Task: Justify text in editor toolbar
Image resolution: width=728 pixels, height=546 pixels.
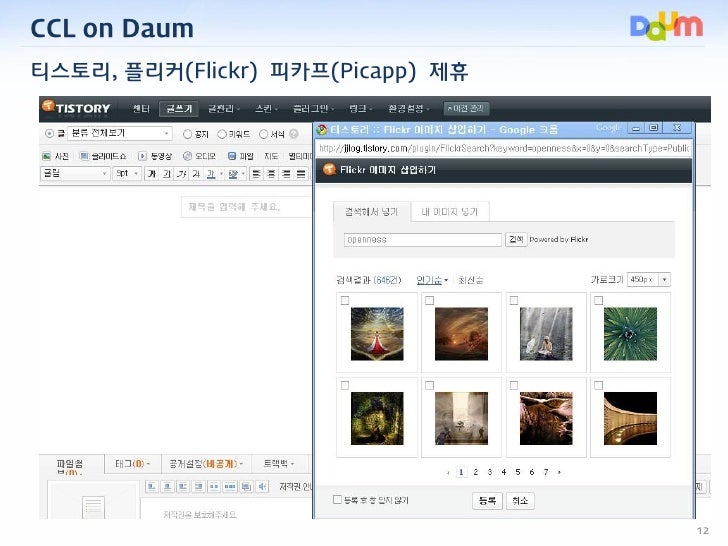Action: pos(301,174)
